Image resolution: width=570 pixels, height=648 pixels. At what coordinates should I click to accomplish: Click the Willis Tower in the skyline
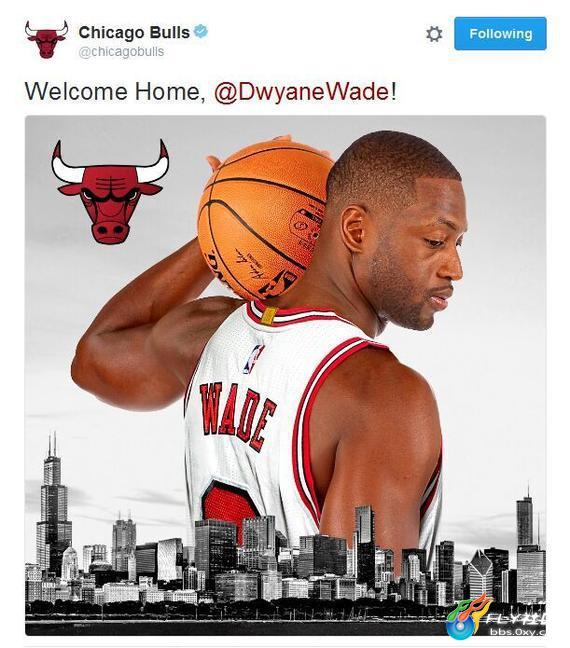[53, 502]
